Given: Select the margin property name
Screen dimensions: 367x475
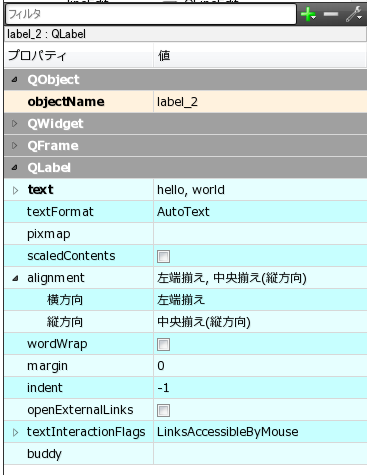Looking at the screenshot, I should 47,366.
